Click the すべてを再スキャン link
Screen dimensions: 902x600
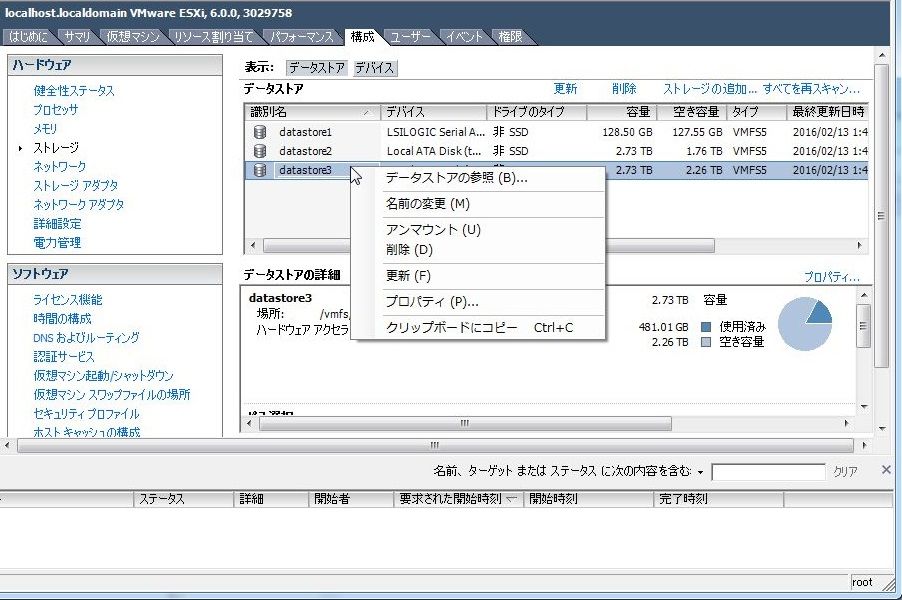click(811, 89)
